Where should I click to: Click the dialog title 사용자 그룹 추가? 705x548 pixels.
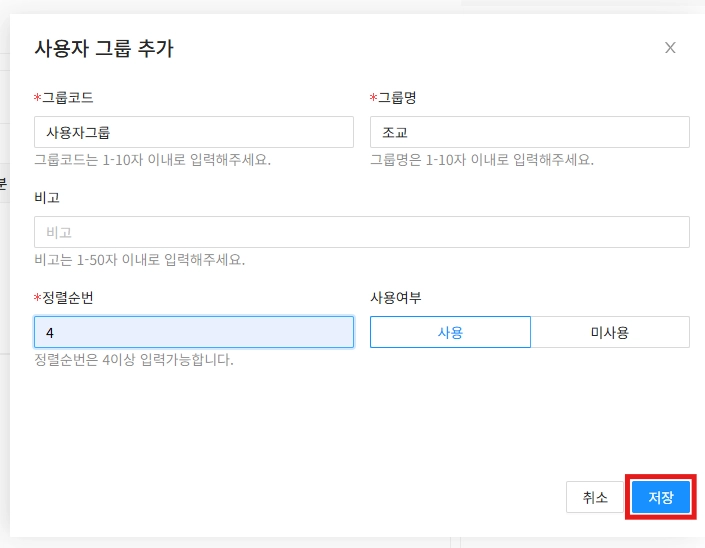pos(104,48)
